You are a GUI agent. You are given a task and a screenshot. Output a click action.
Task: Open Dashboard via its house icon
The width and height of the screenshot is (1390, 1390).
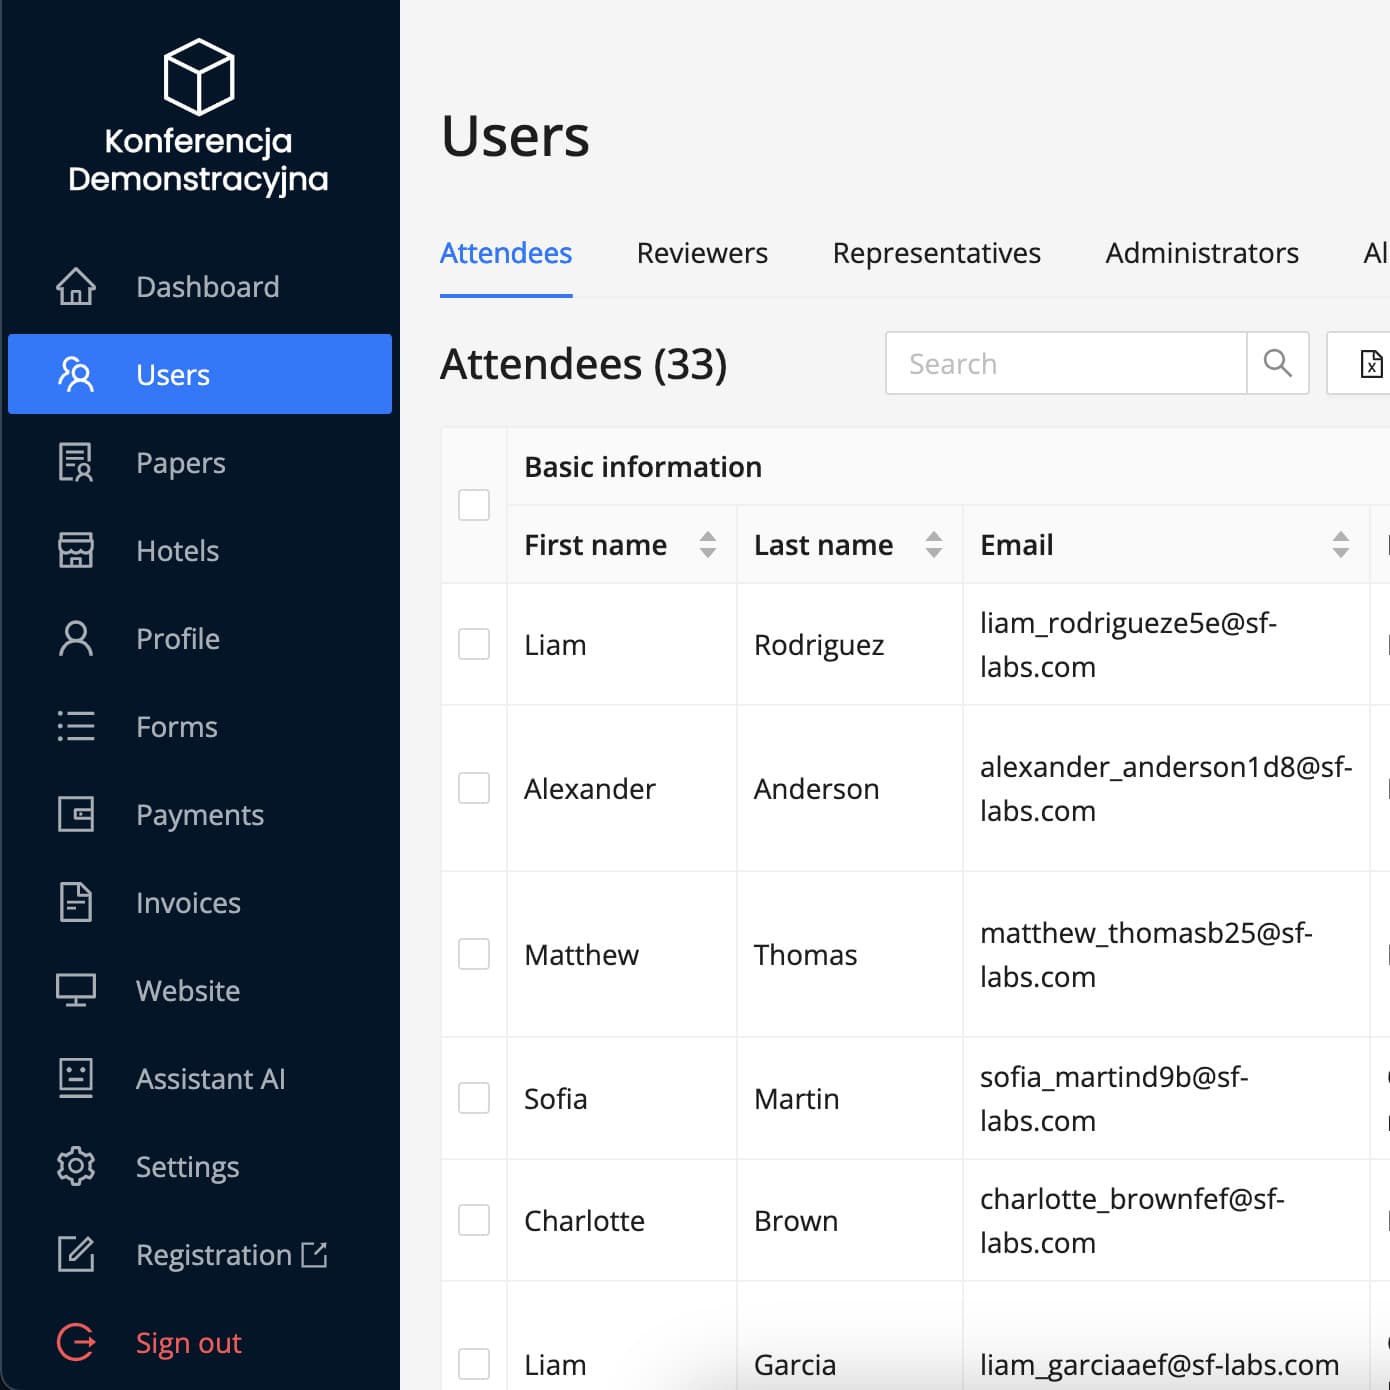[76, 287]
